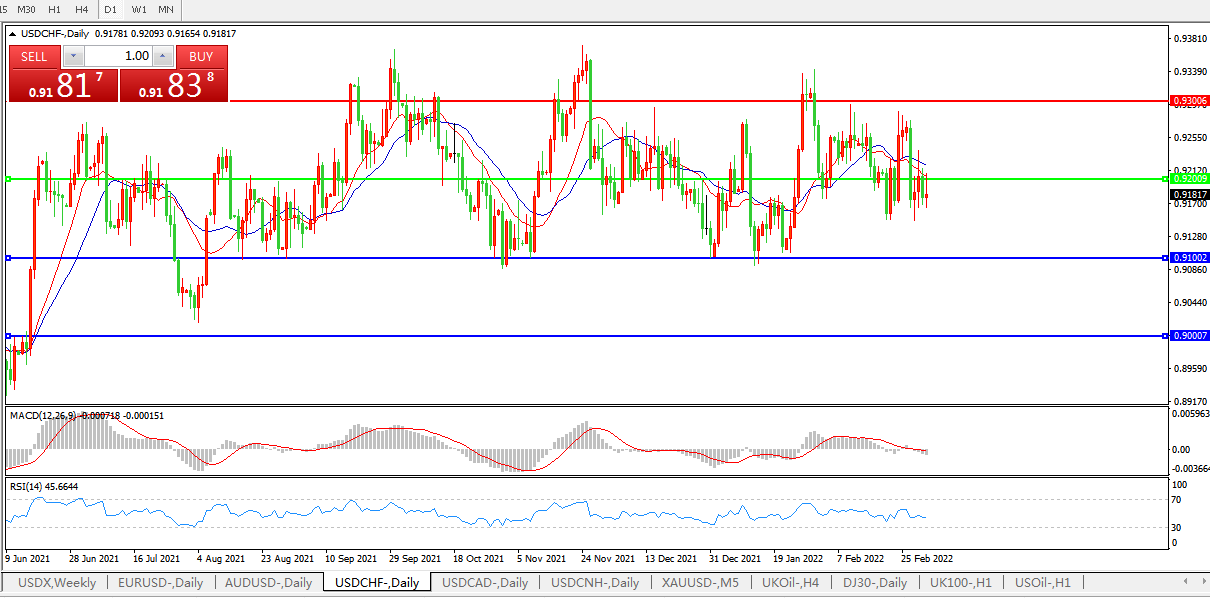Decrease lot volume with the down arrow
Viewport: 1210px width, 598px height.
coord(73,57)
